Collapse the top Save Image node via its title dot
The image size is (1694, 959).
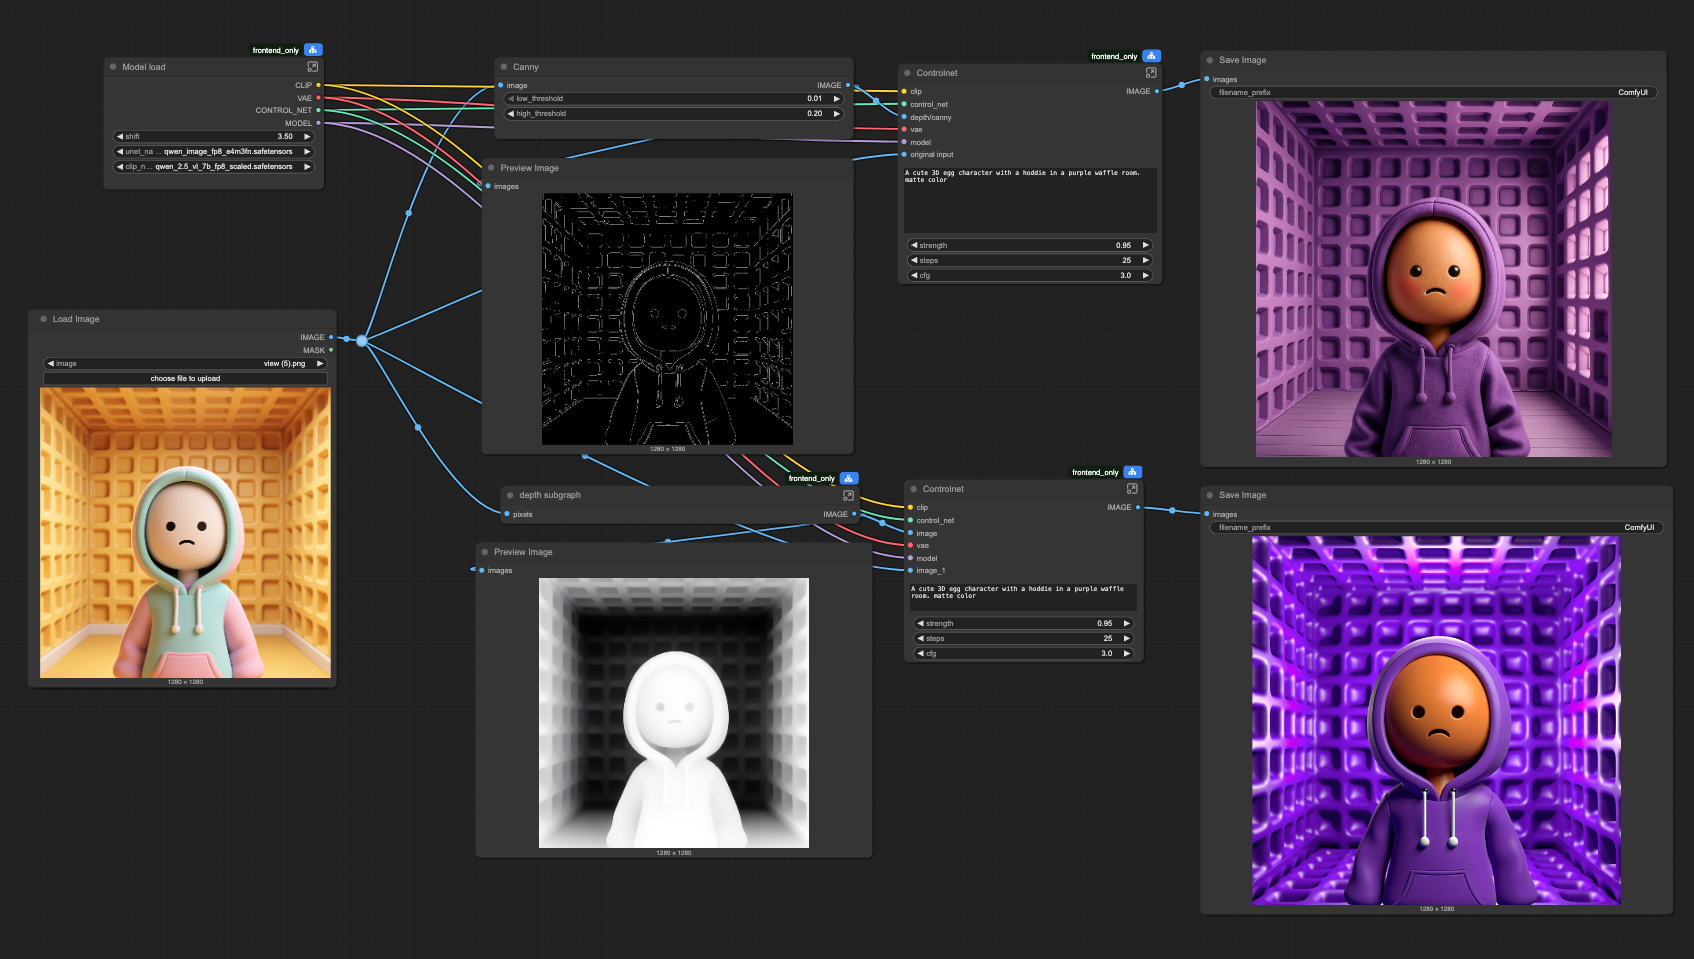(1210, 60)
